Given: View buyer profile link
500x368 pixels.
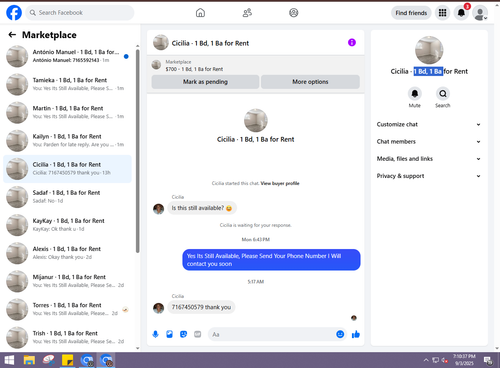Looking at the screenshot, I should [280, 183].
